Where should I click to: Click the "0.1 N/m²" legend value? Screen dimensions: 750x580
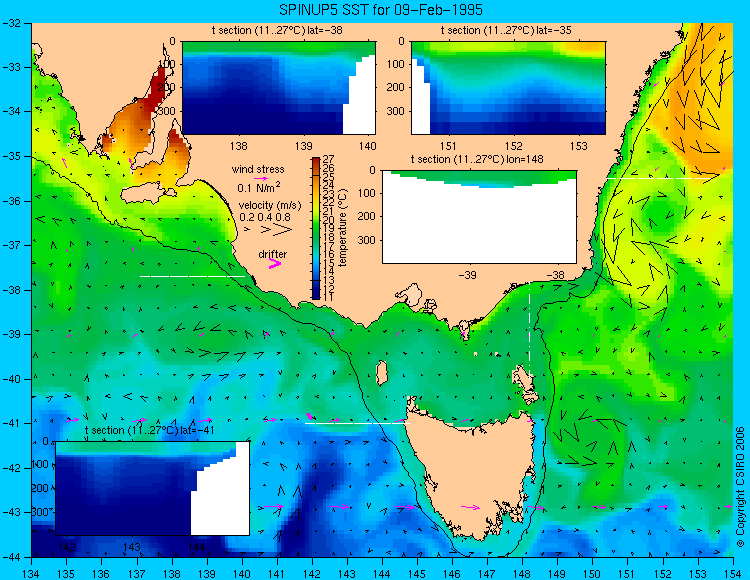point(259,187)
